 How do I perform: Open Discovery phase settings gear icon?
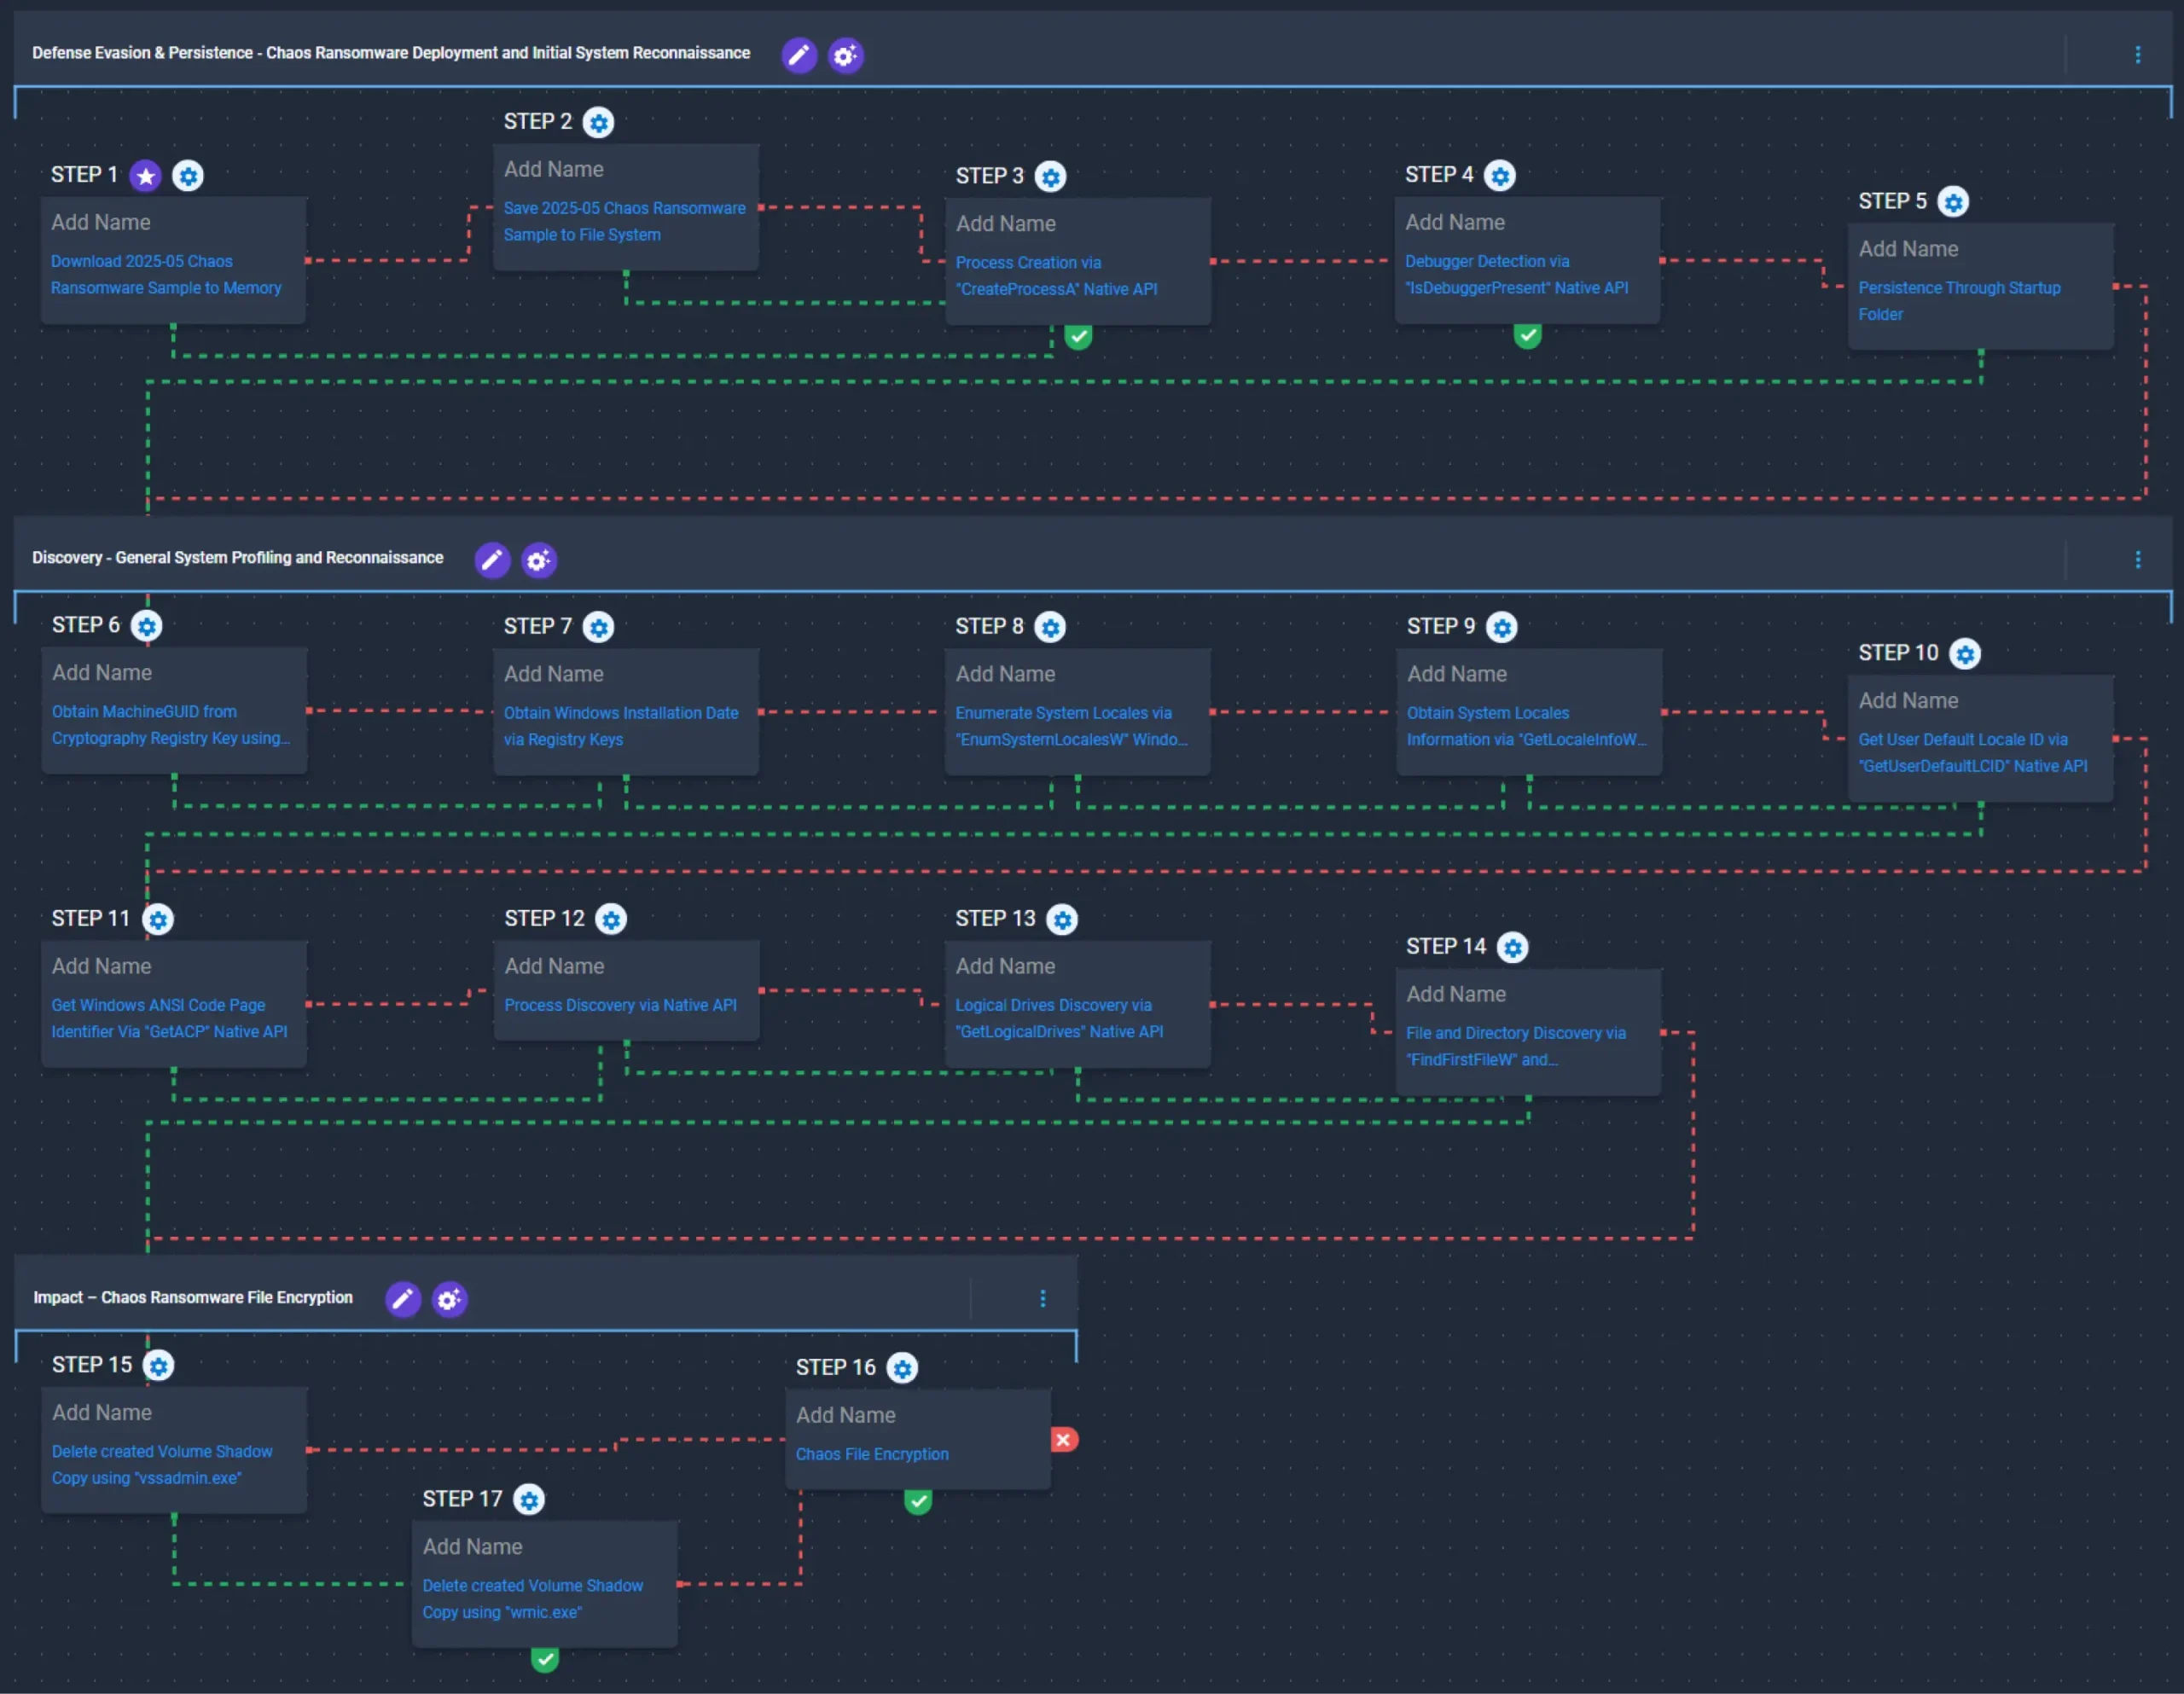[x=539, y=560]
